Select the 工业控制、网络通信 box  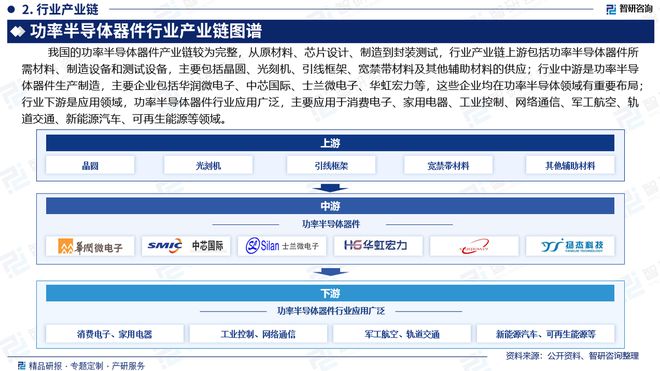tap(258, 334)
